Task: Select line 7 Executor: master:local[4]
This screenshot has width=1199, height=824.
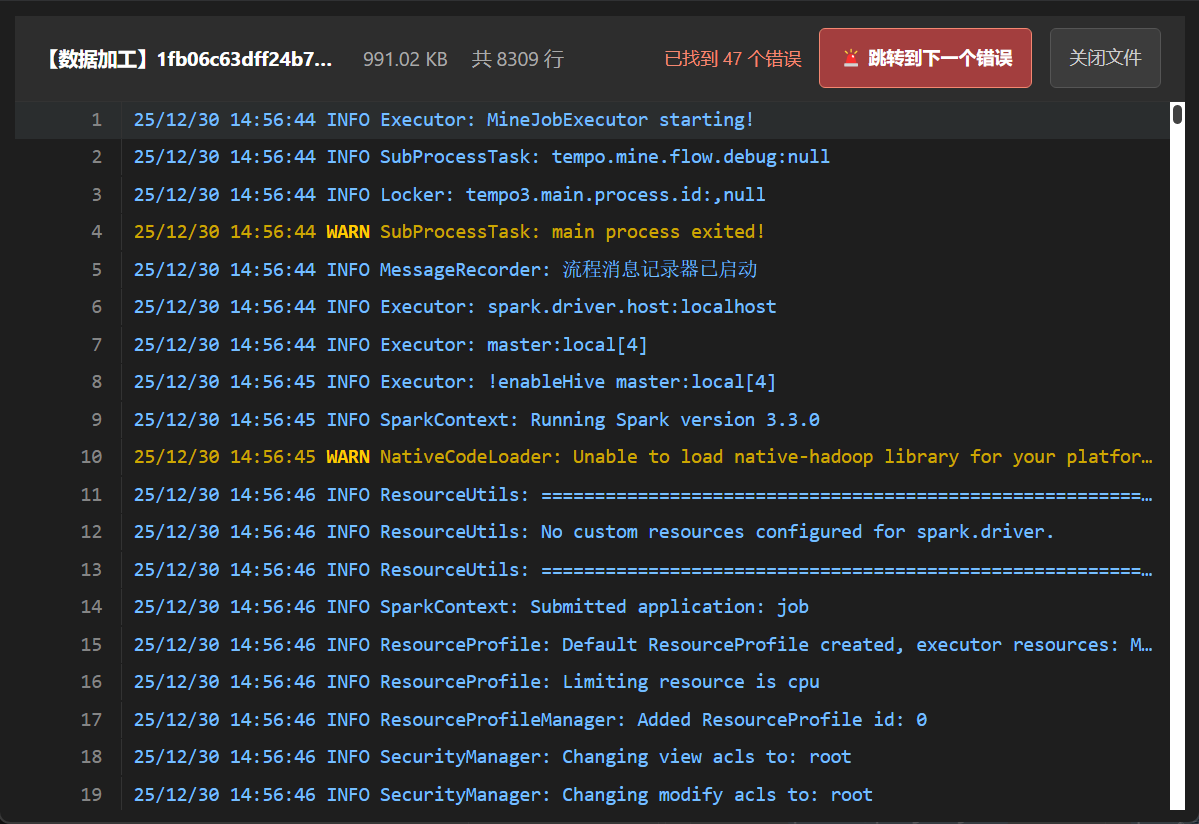Action: 592,345
